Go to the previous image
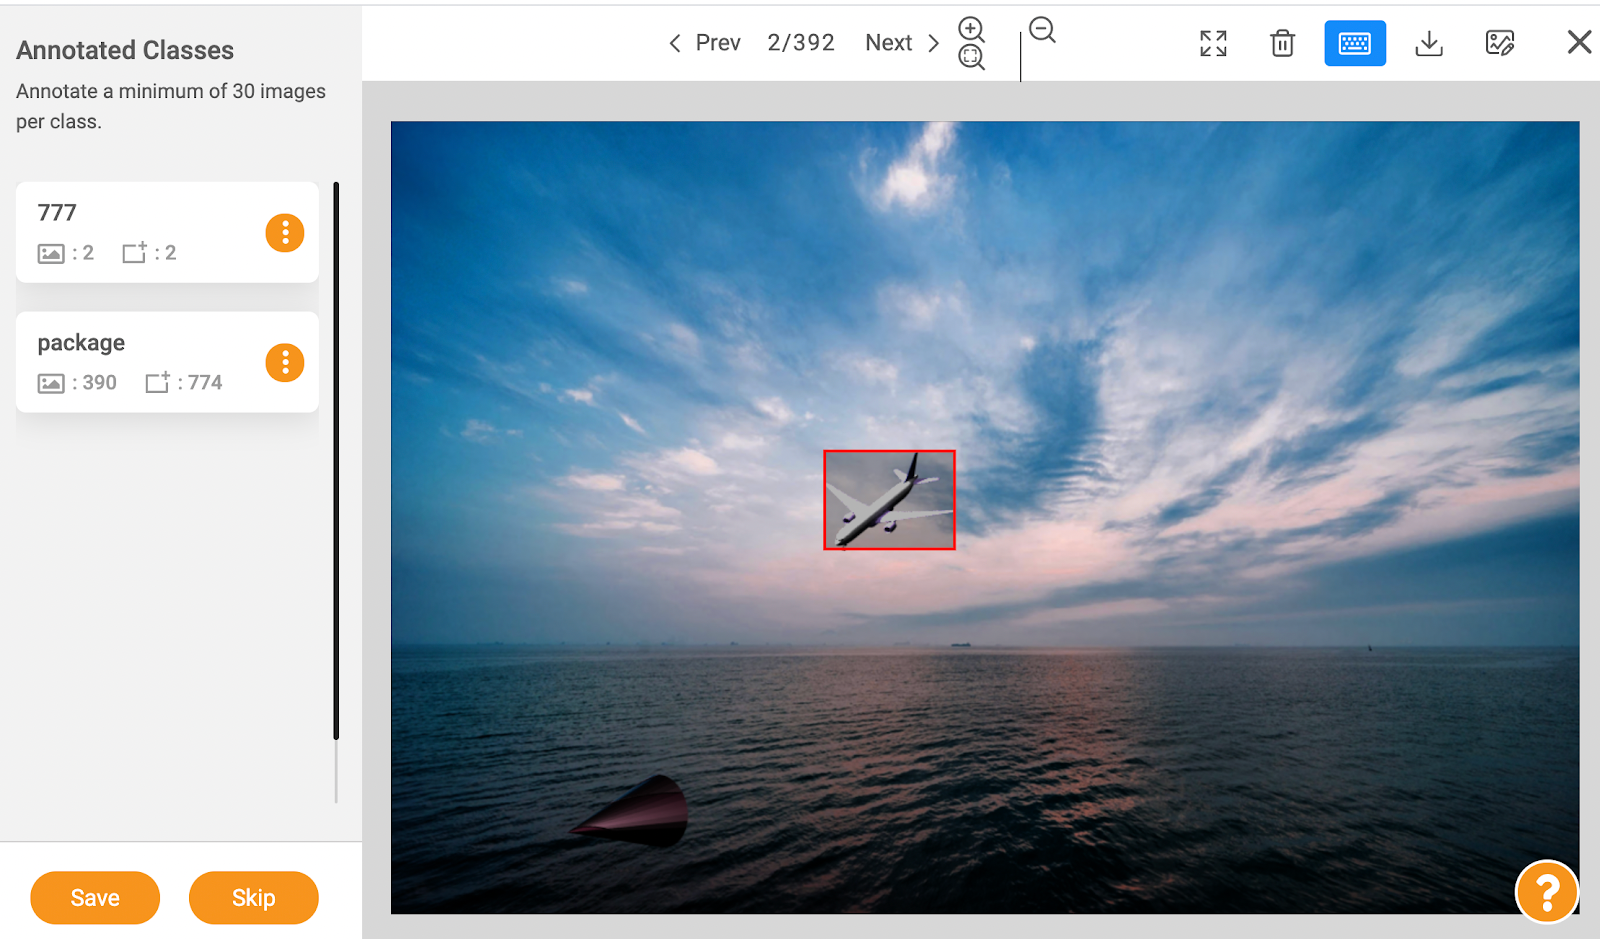Screen dimensions: 1600x939 [x=716, y=43]
